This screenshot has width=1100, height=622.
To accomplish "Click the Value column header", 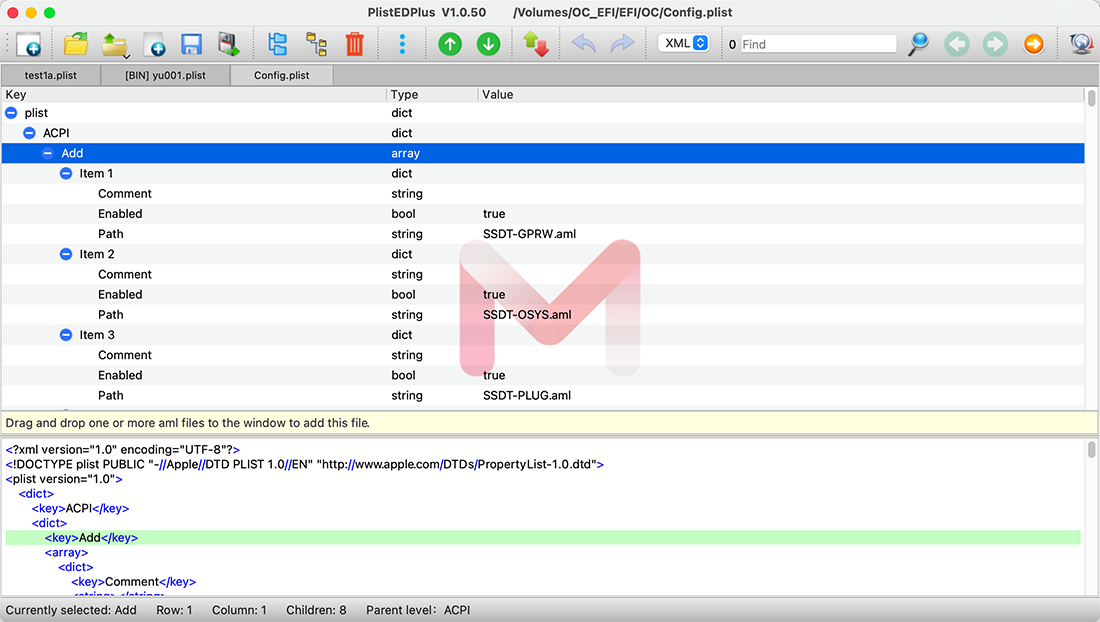I will click(x=781, y=95).
